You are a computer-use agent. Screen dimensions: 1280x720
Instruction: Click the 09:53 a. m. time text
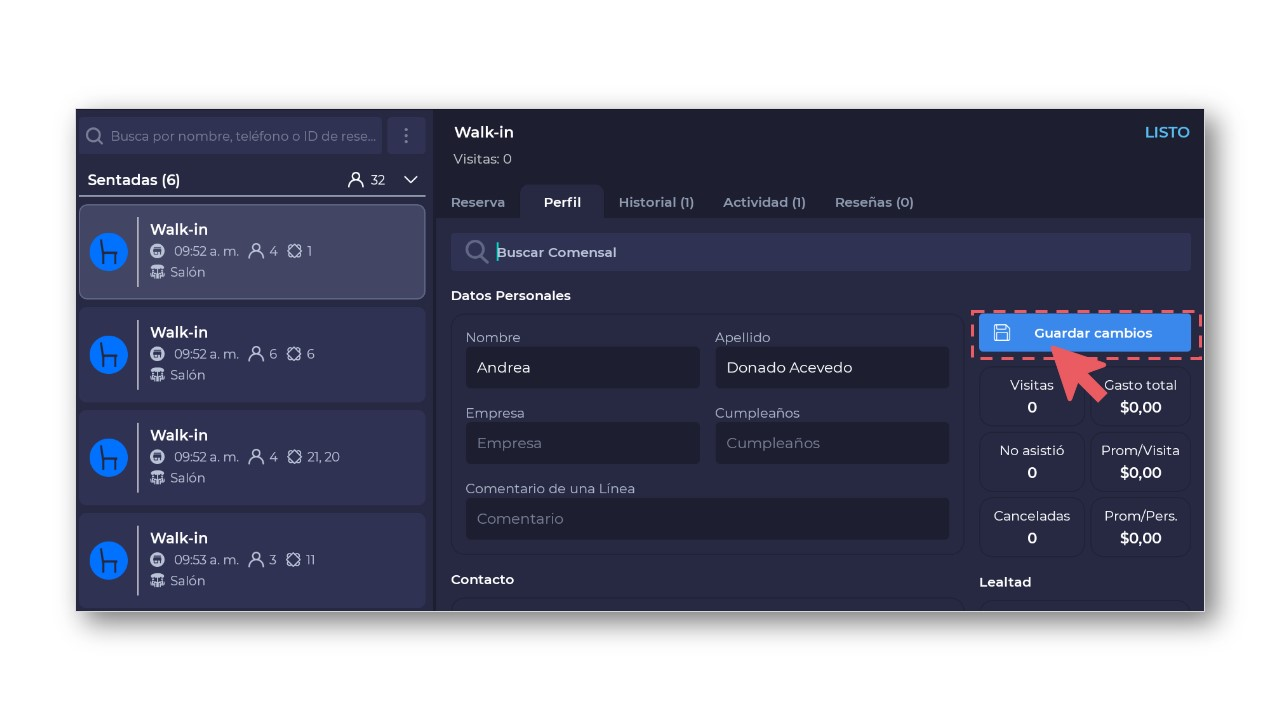[x=206, y=560]
